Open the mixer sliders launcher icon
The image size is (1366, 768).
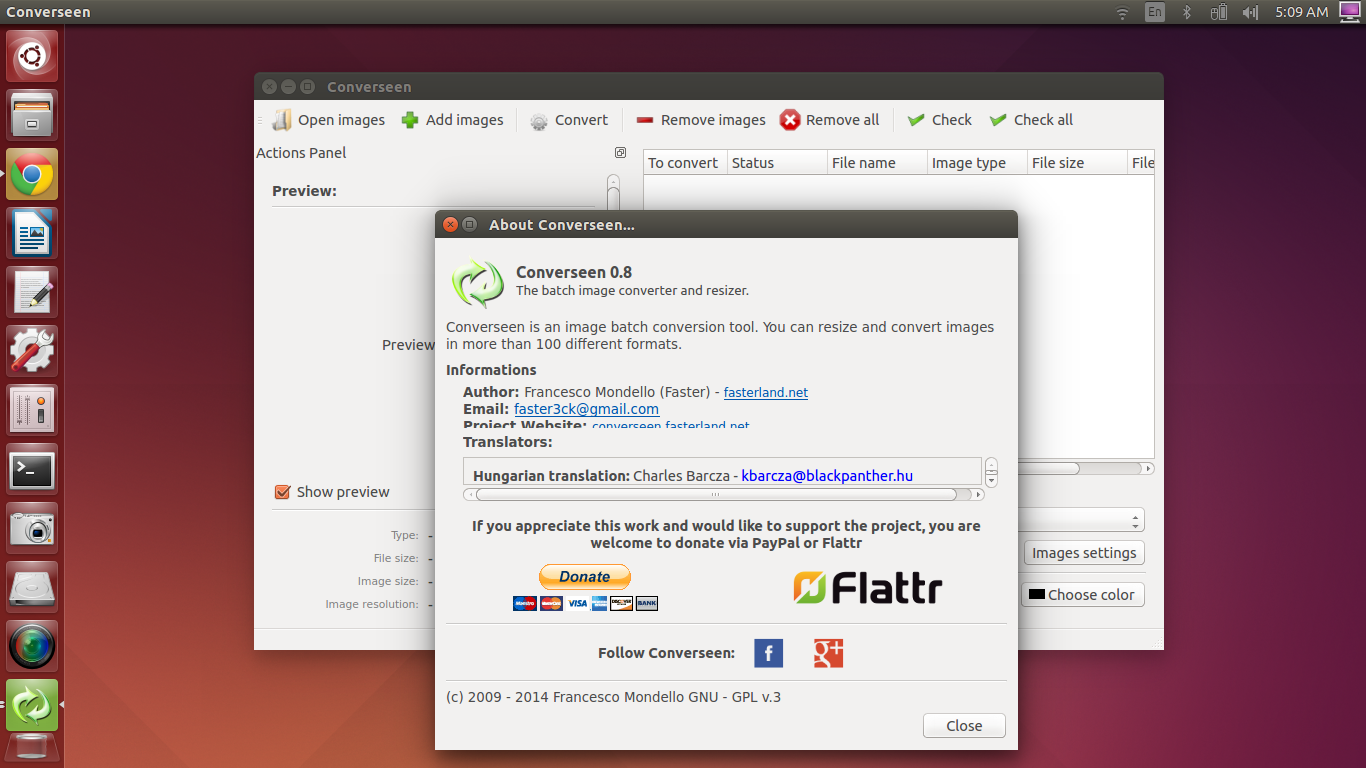tap(32, 410)
